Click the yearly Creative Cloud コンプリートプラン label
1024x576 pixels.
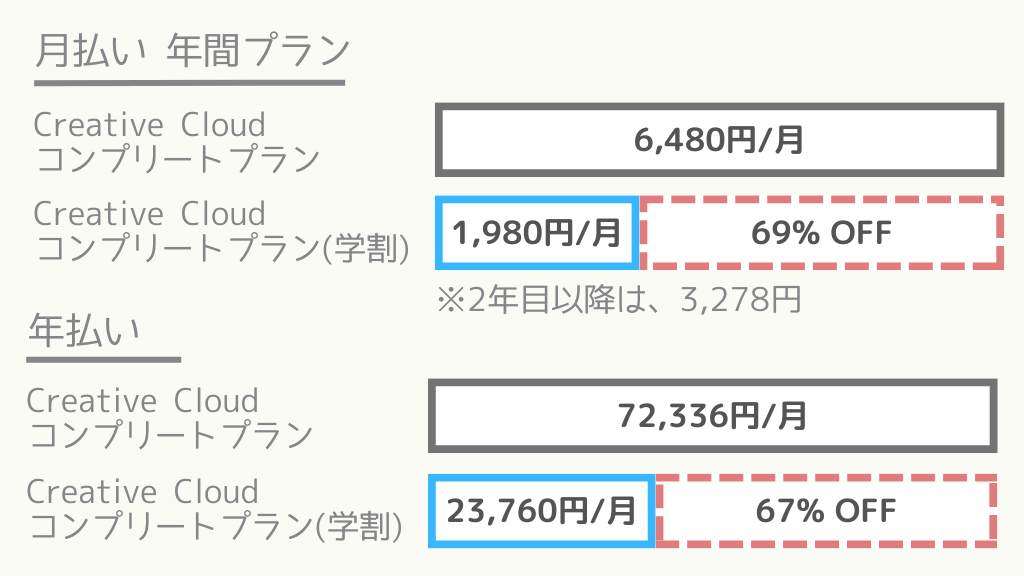pyautogui.click(x=170, y=418)
